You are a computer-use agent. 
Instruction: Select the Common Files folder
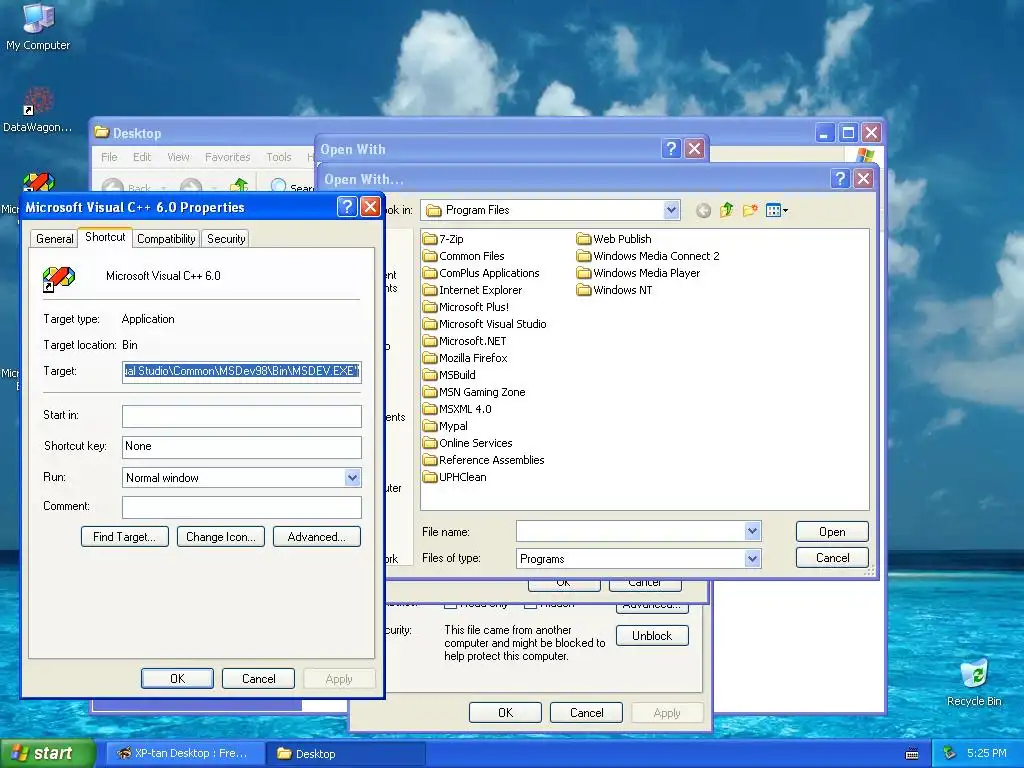click(464, 256)
